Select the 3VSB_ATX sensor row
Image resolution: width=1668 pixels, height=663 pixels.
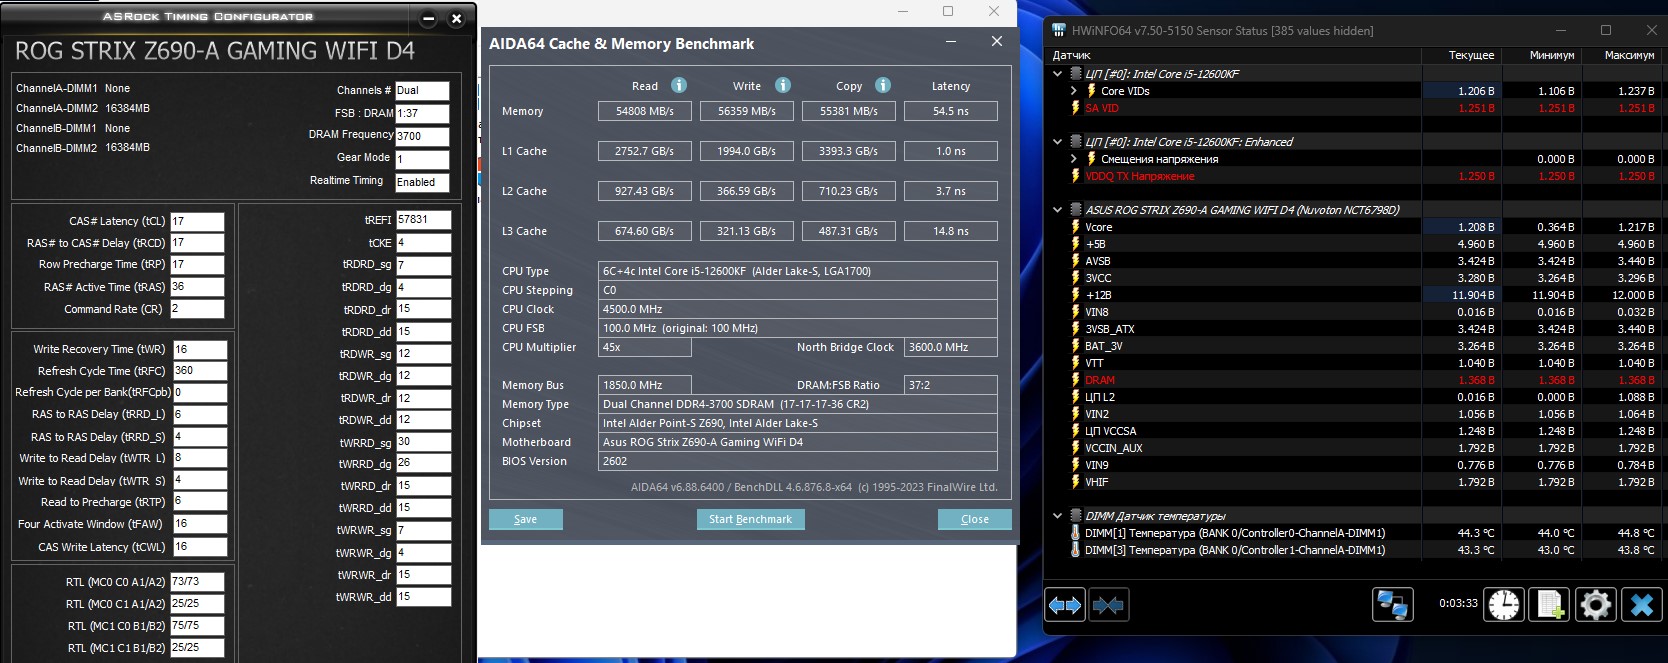click(1358, 329)
